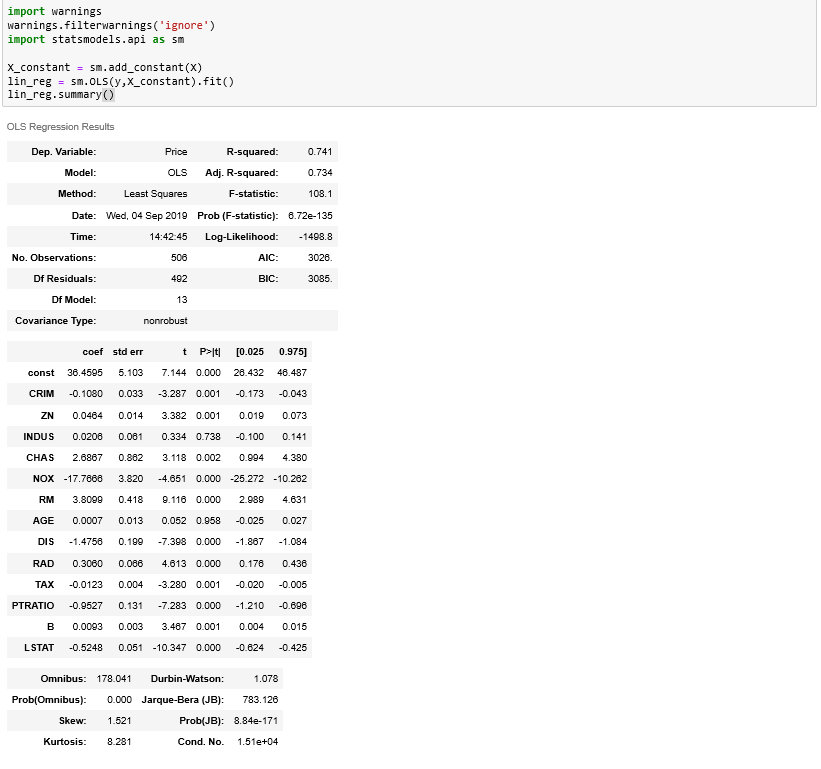
Task: Click the R-squared value 0.741
Action: (x=320, y=152)
